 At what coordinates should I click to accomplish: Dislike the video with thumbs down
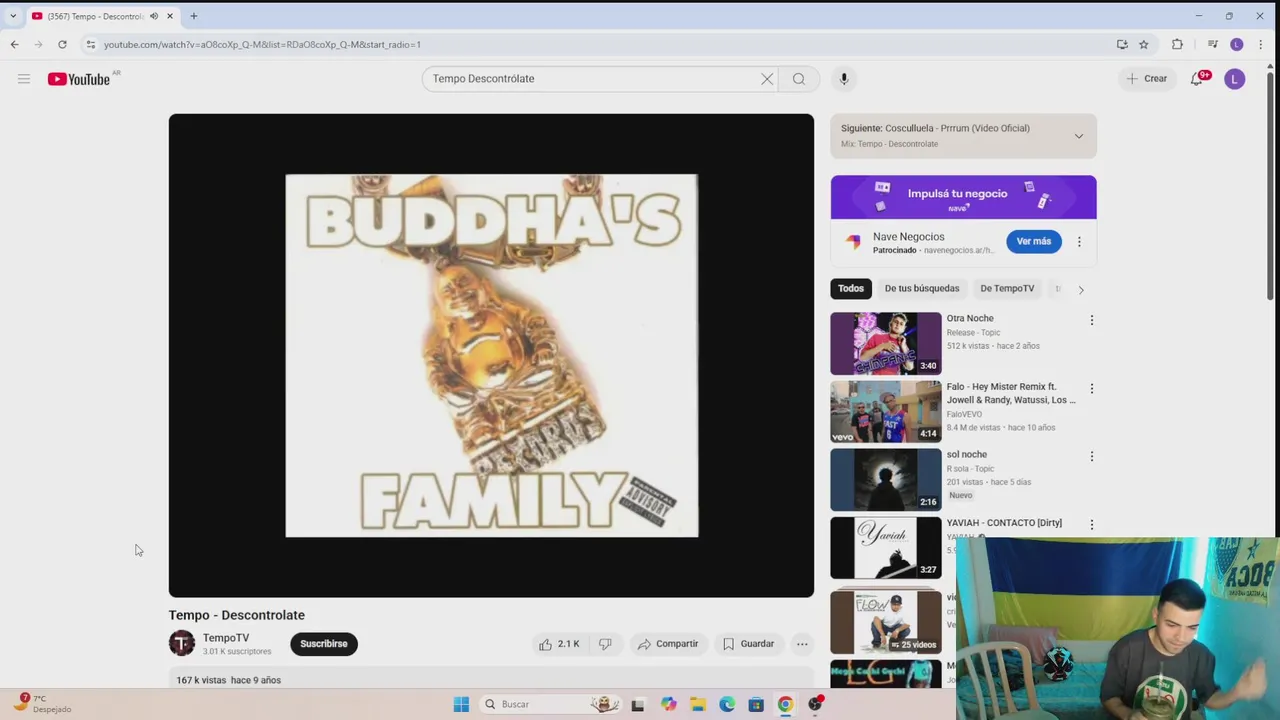605,644
